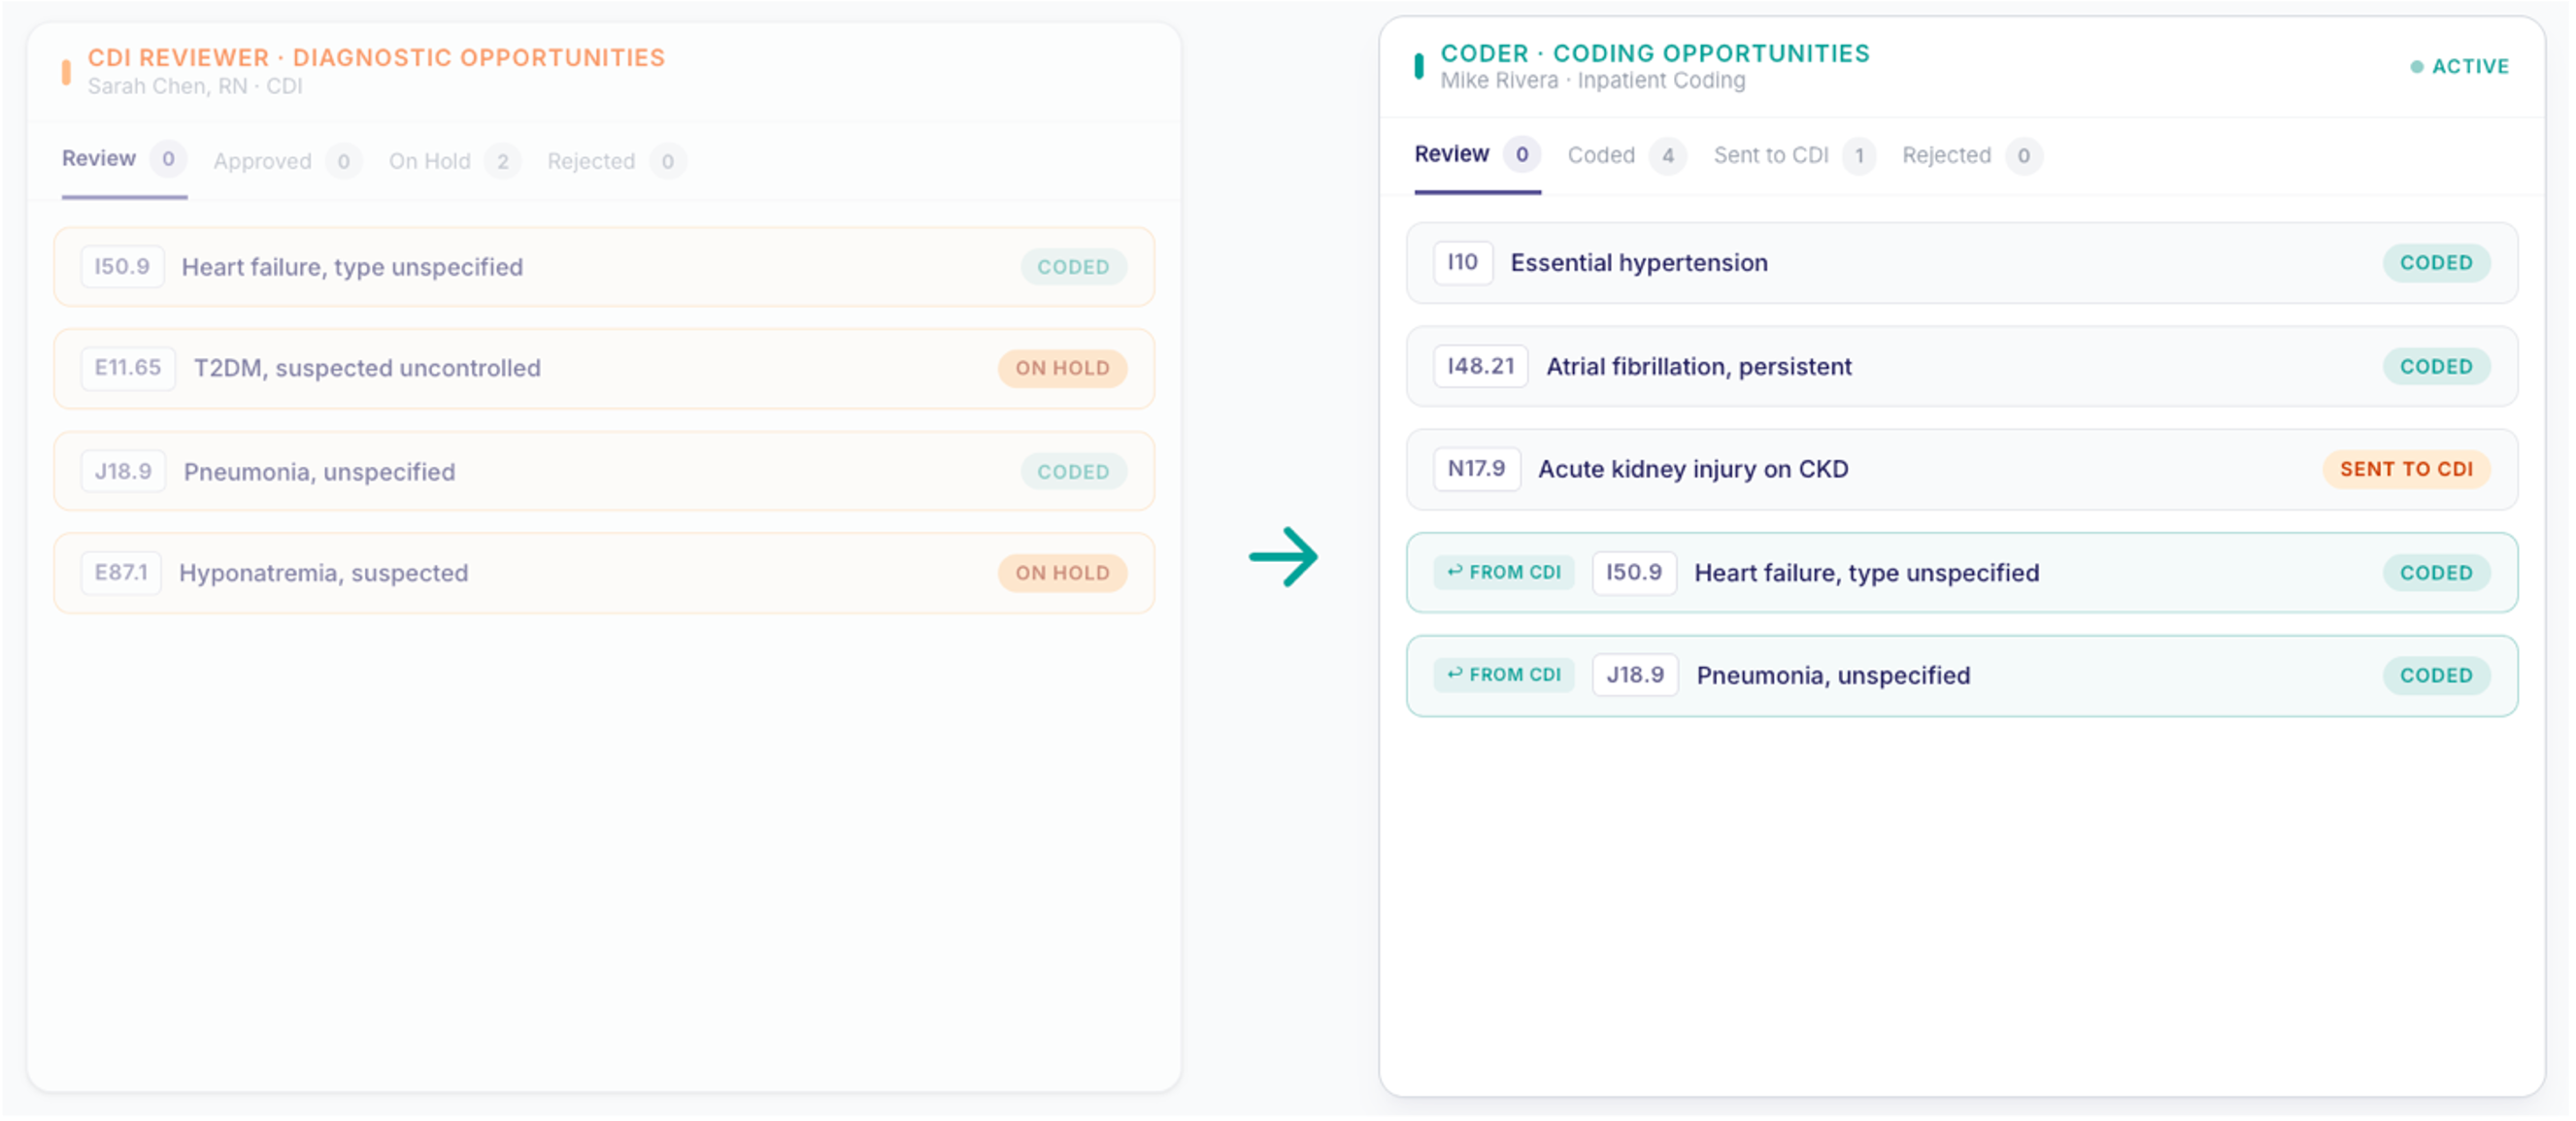Image resolution: width=2576 pixels, height=1121 pixels.
Task: Select Rejected tab in Coder panel
Action: click(x=1971, y=156)
